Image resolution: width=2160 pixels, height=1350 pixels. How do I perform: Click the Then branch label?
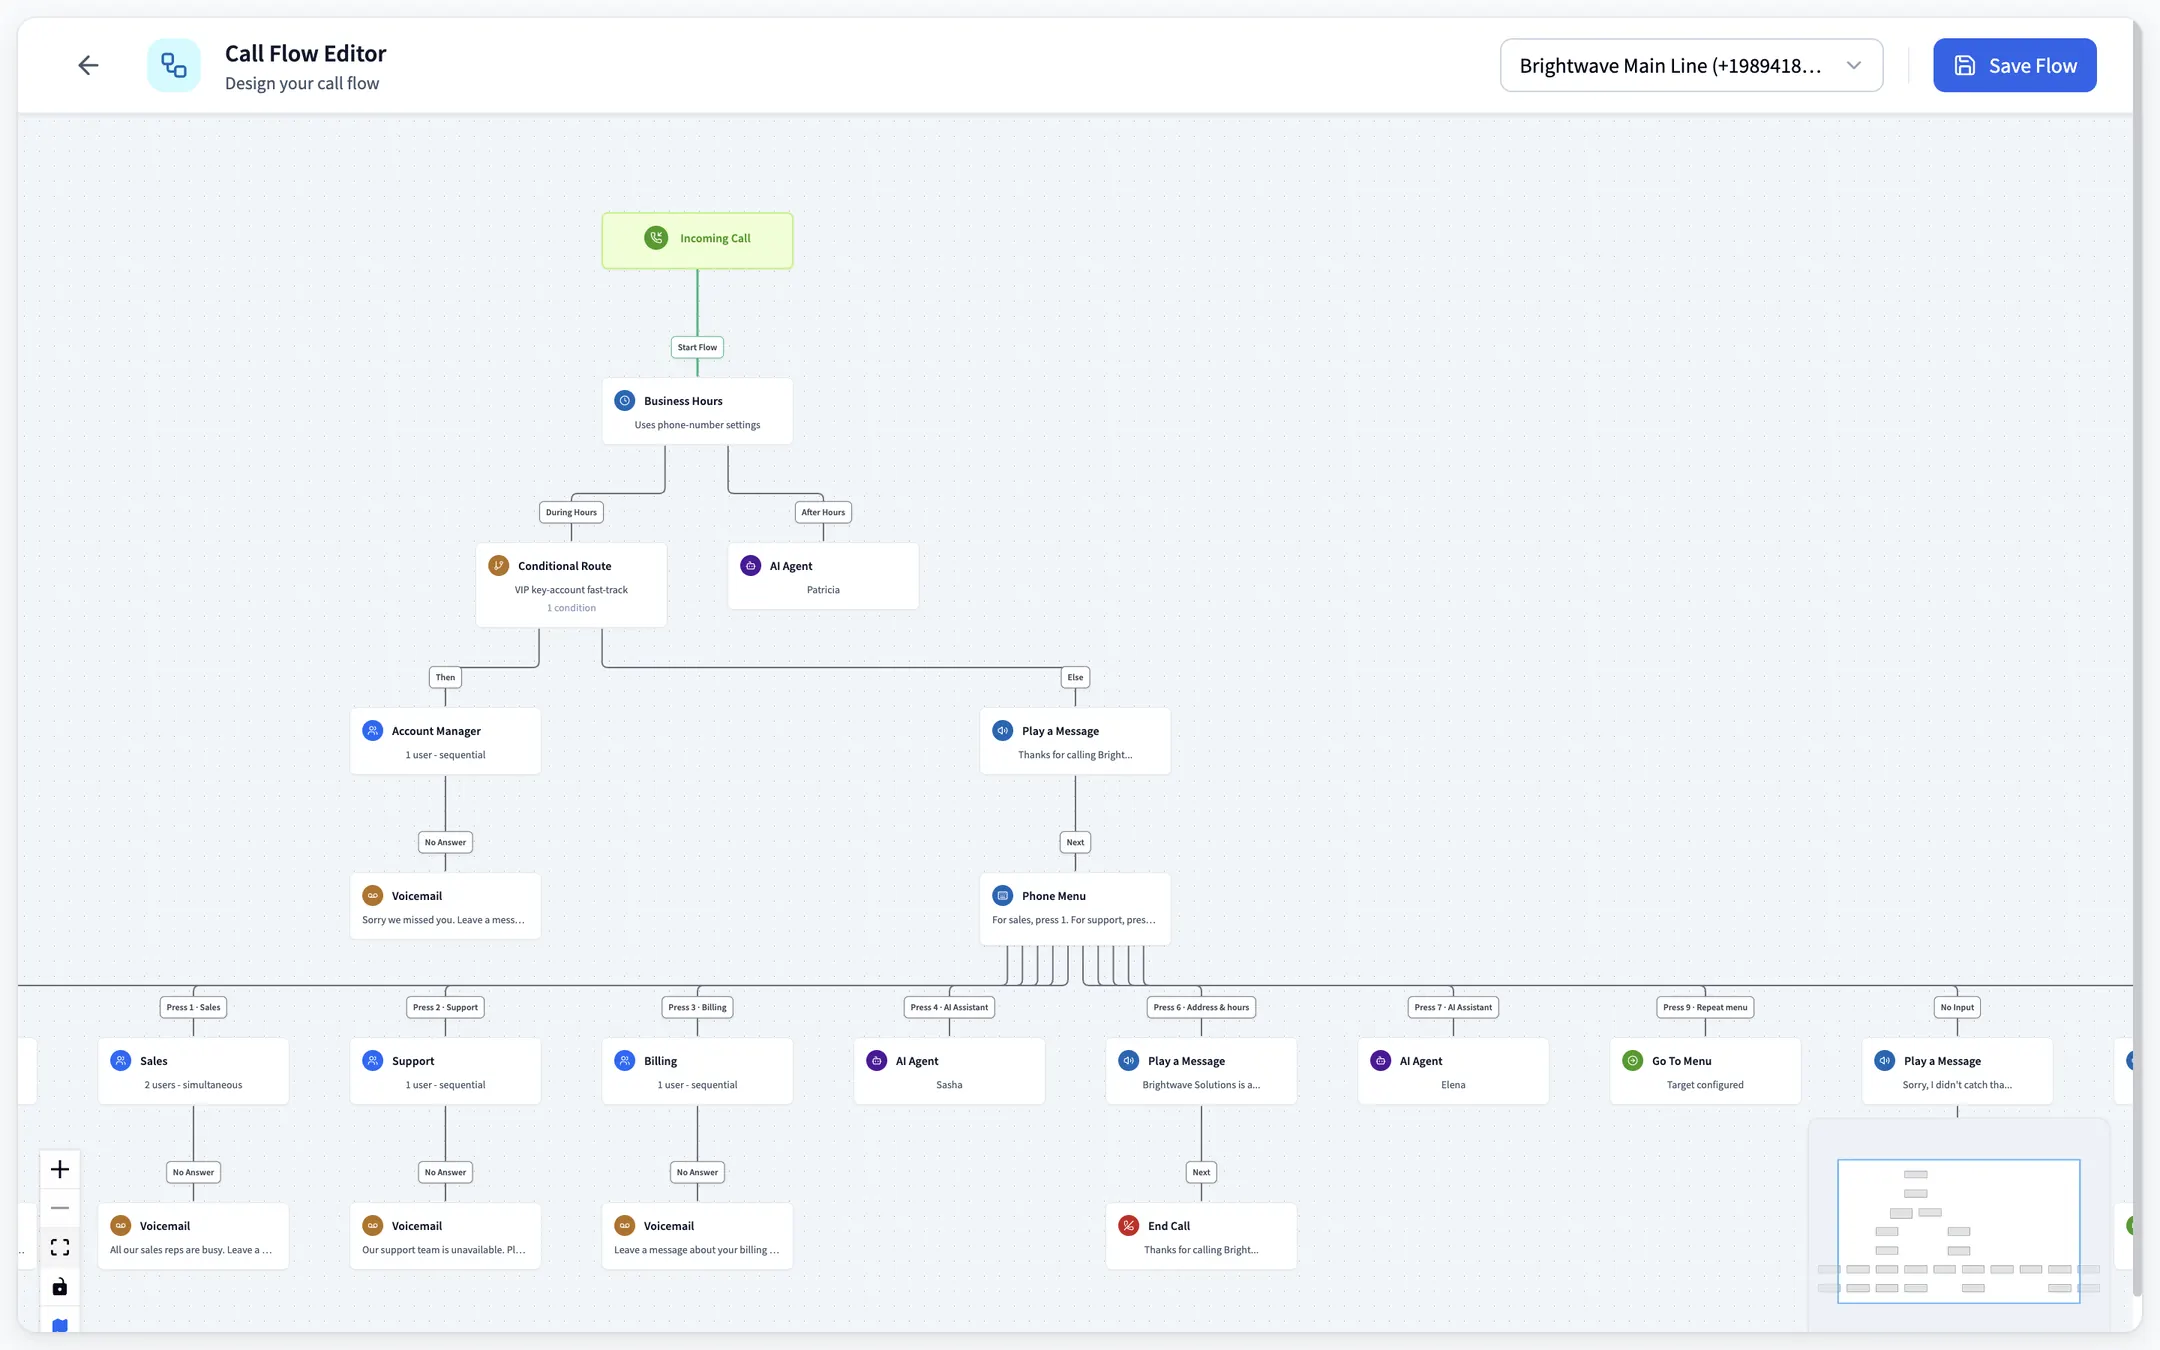(445, 678)
